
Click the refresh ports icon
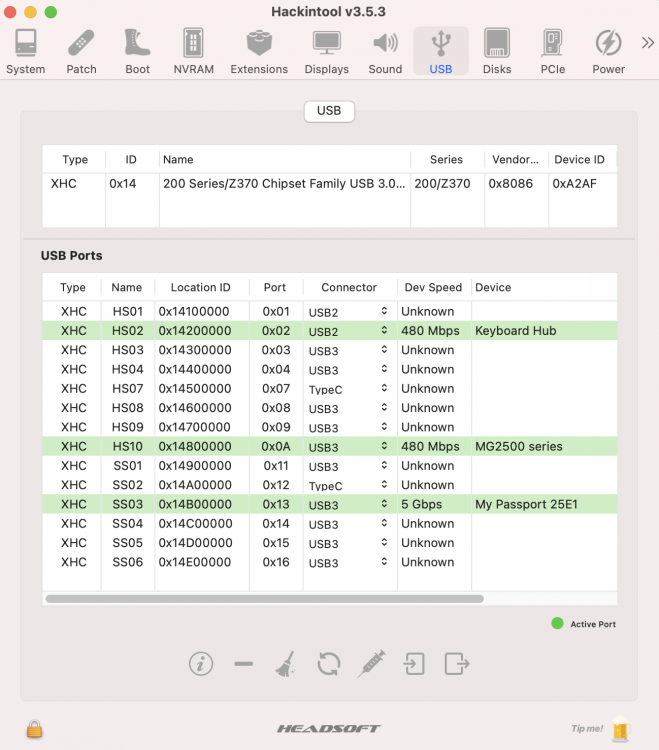pos(329,663)
